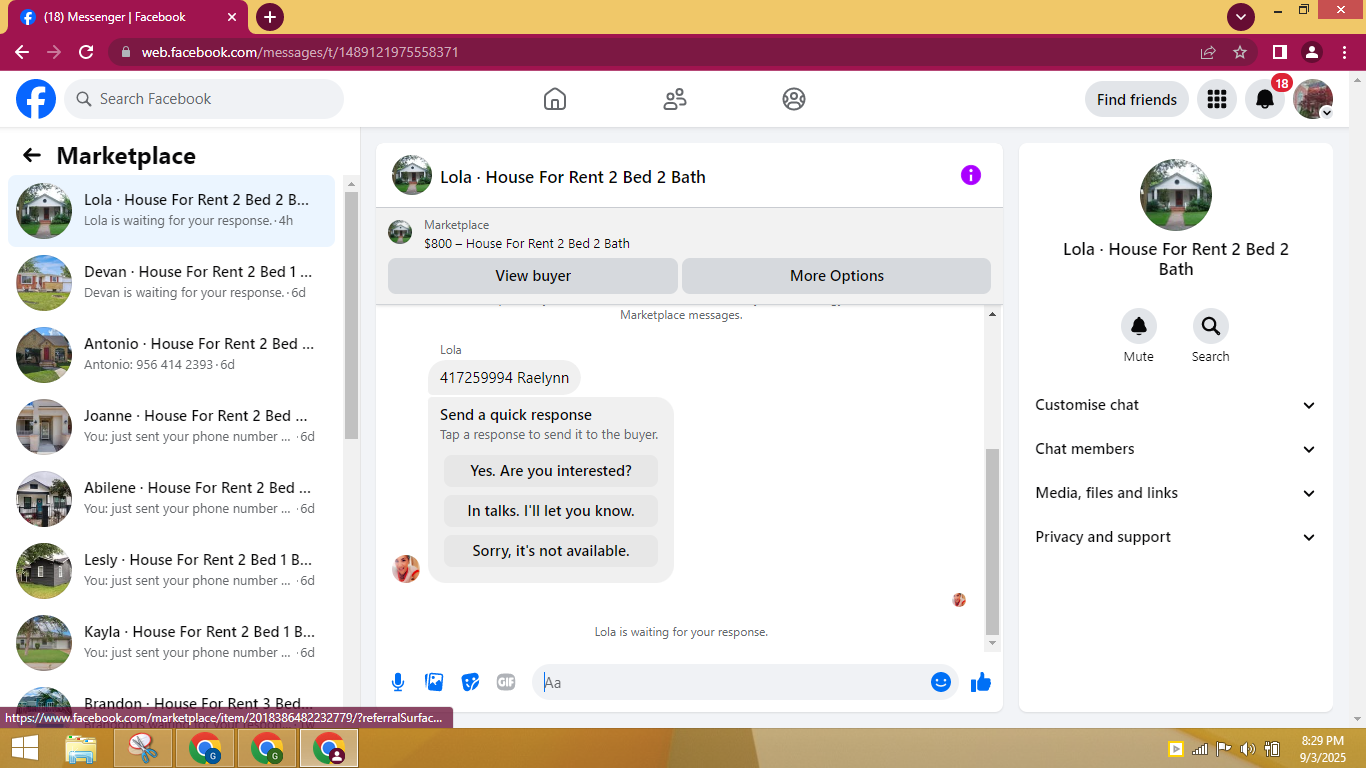
Task: Click the View buyer button
Action: [533, 276]
